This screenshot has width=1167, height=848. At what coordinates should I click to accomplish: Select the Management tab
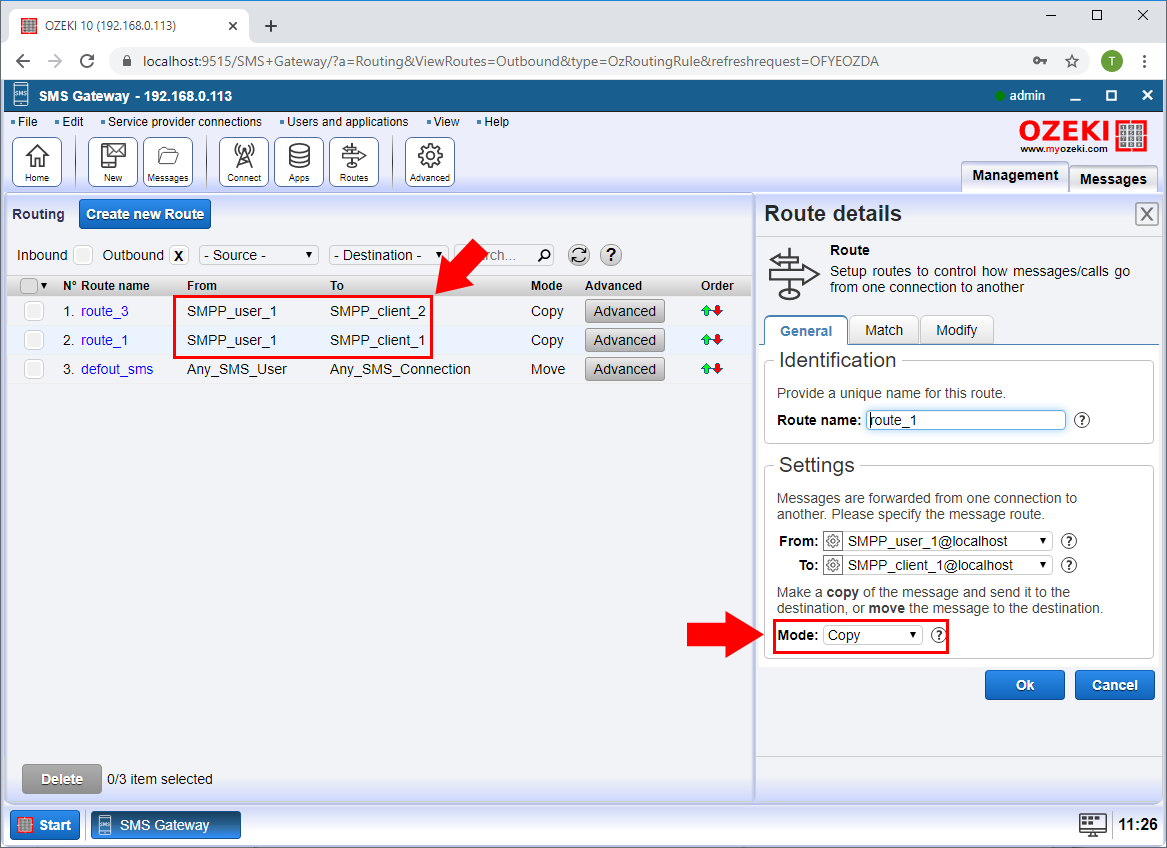coord(1015,176)
